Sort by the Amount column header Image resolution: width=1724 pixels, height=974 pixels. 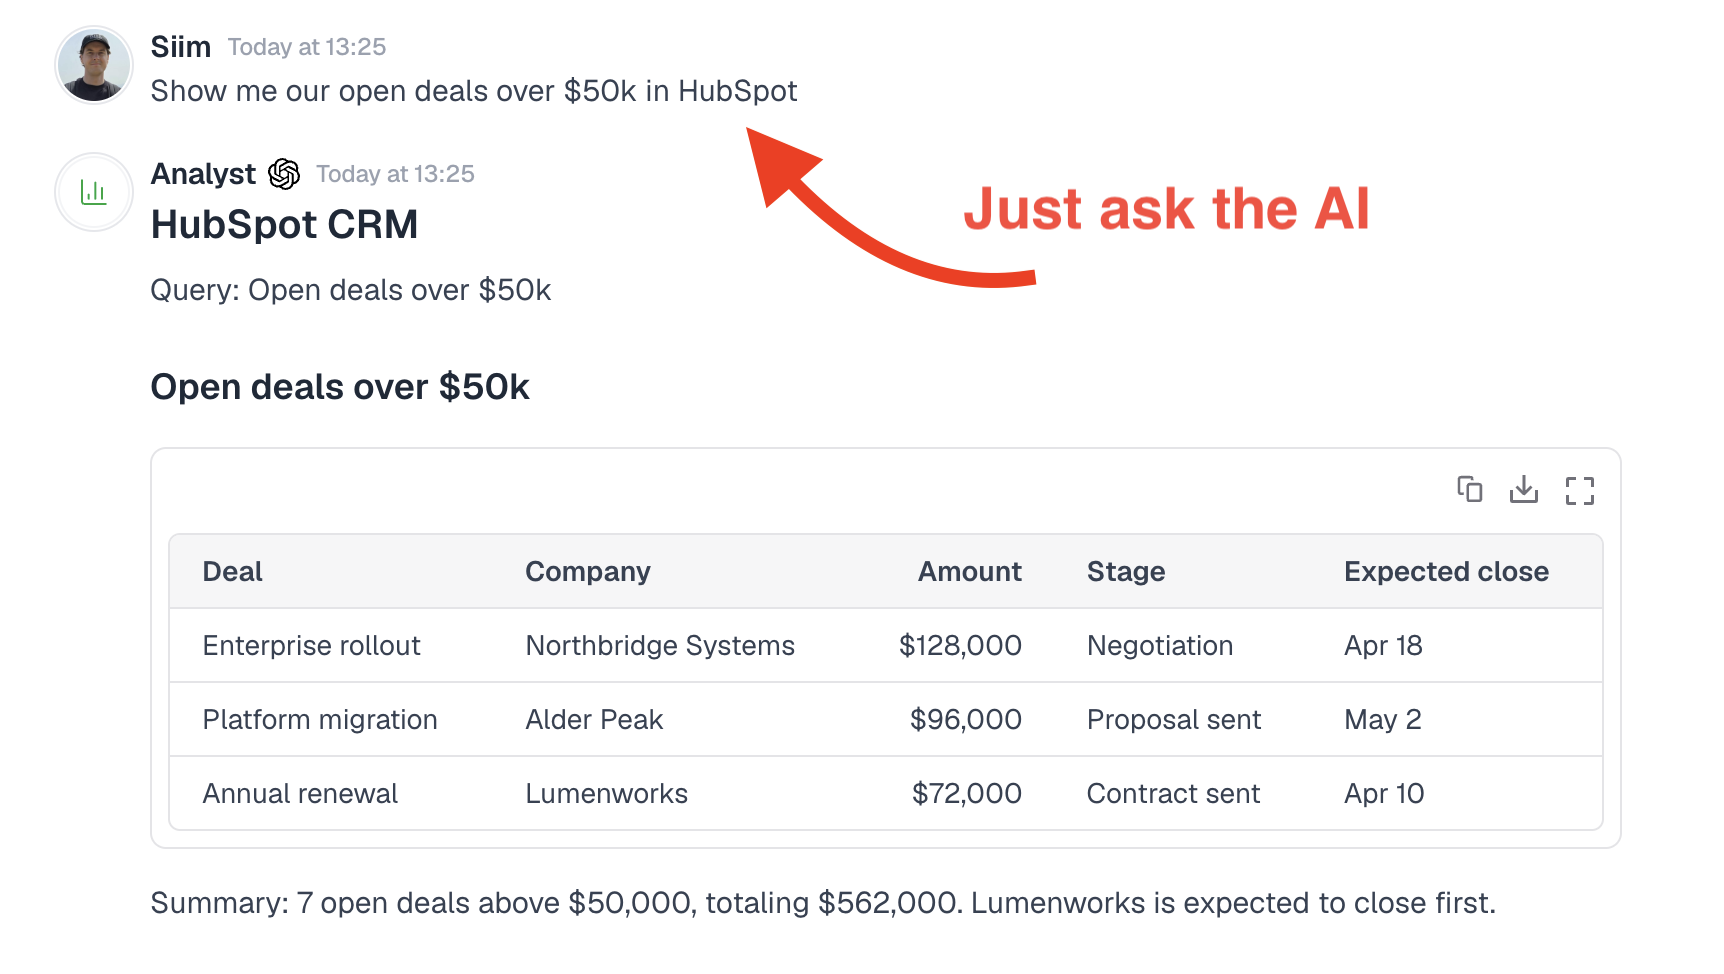(968, 571)
